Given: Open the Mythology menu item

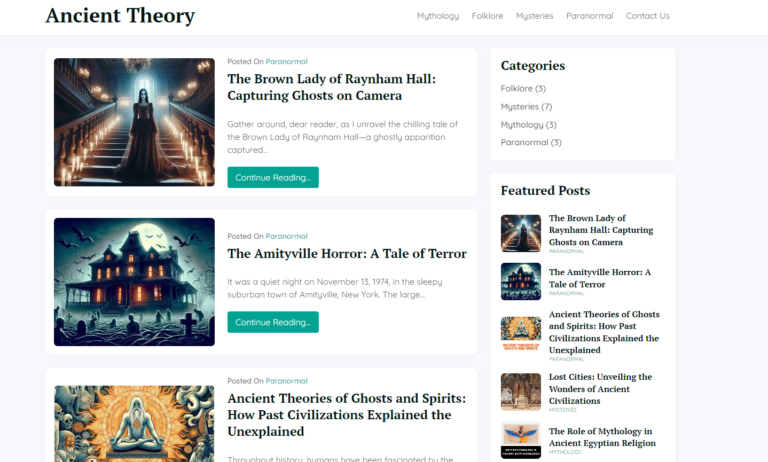Looking at the screenshot, I should [x=438, y=16].
